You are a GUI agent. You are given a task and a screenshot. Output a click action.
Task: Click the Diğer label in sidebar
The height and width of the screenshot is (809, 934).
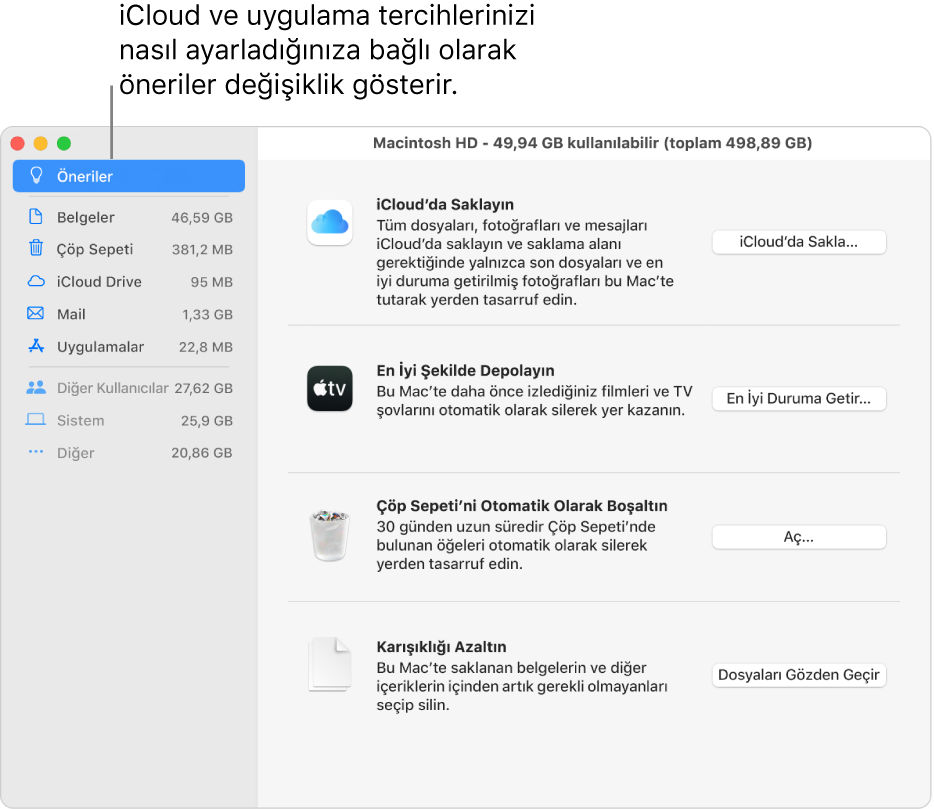pyautogui.click(x=76, y=453)
